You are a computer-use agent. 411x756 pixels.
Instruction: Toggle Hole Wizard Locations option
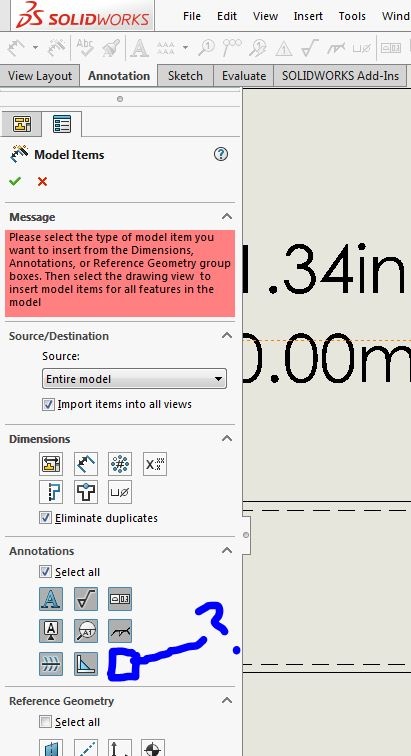click(86, 492)
